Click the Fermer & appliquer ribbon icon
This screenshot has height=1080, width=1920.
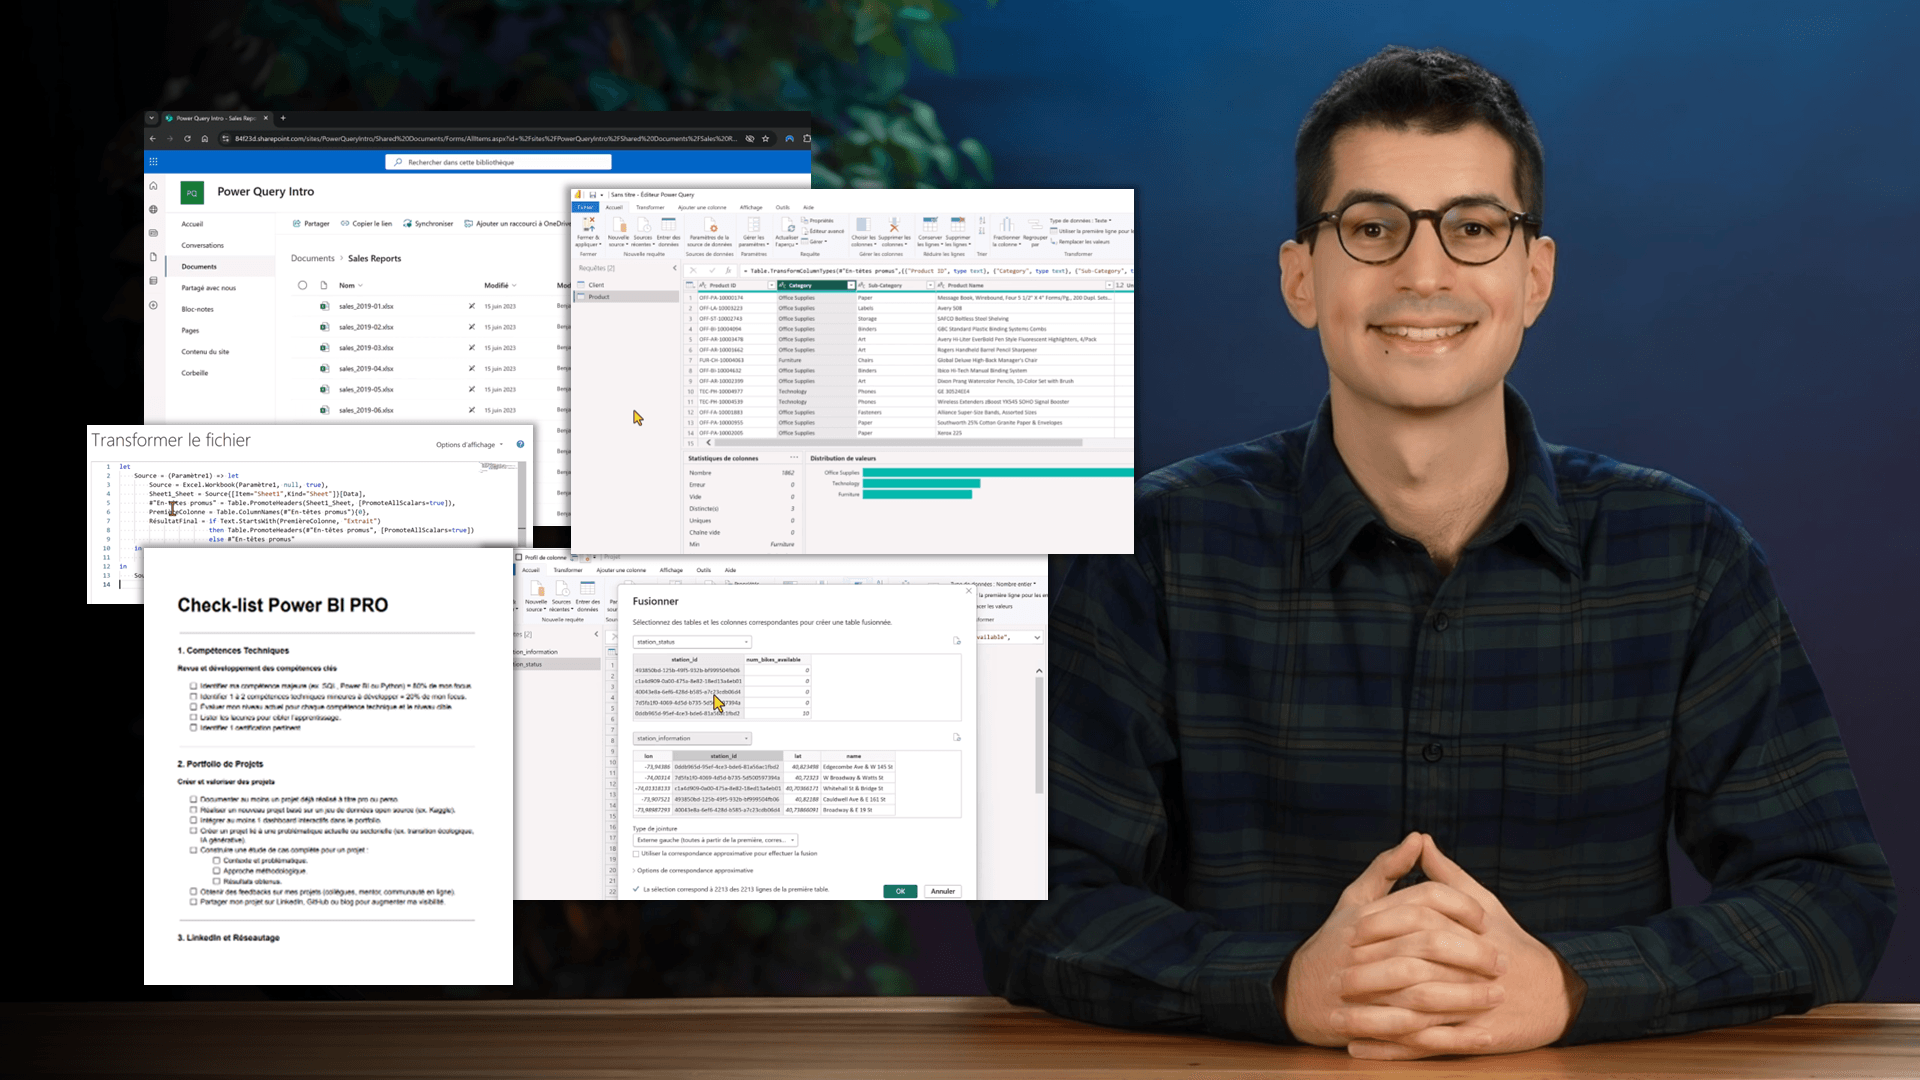(x=588, y=224)
